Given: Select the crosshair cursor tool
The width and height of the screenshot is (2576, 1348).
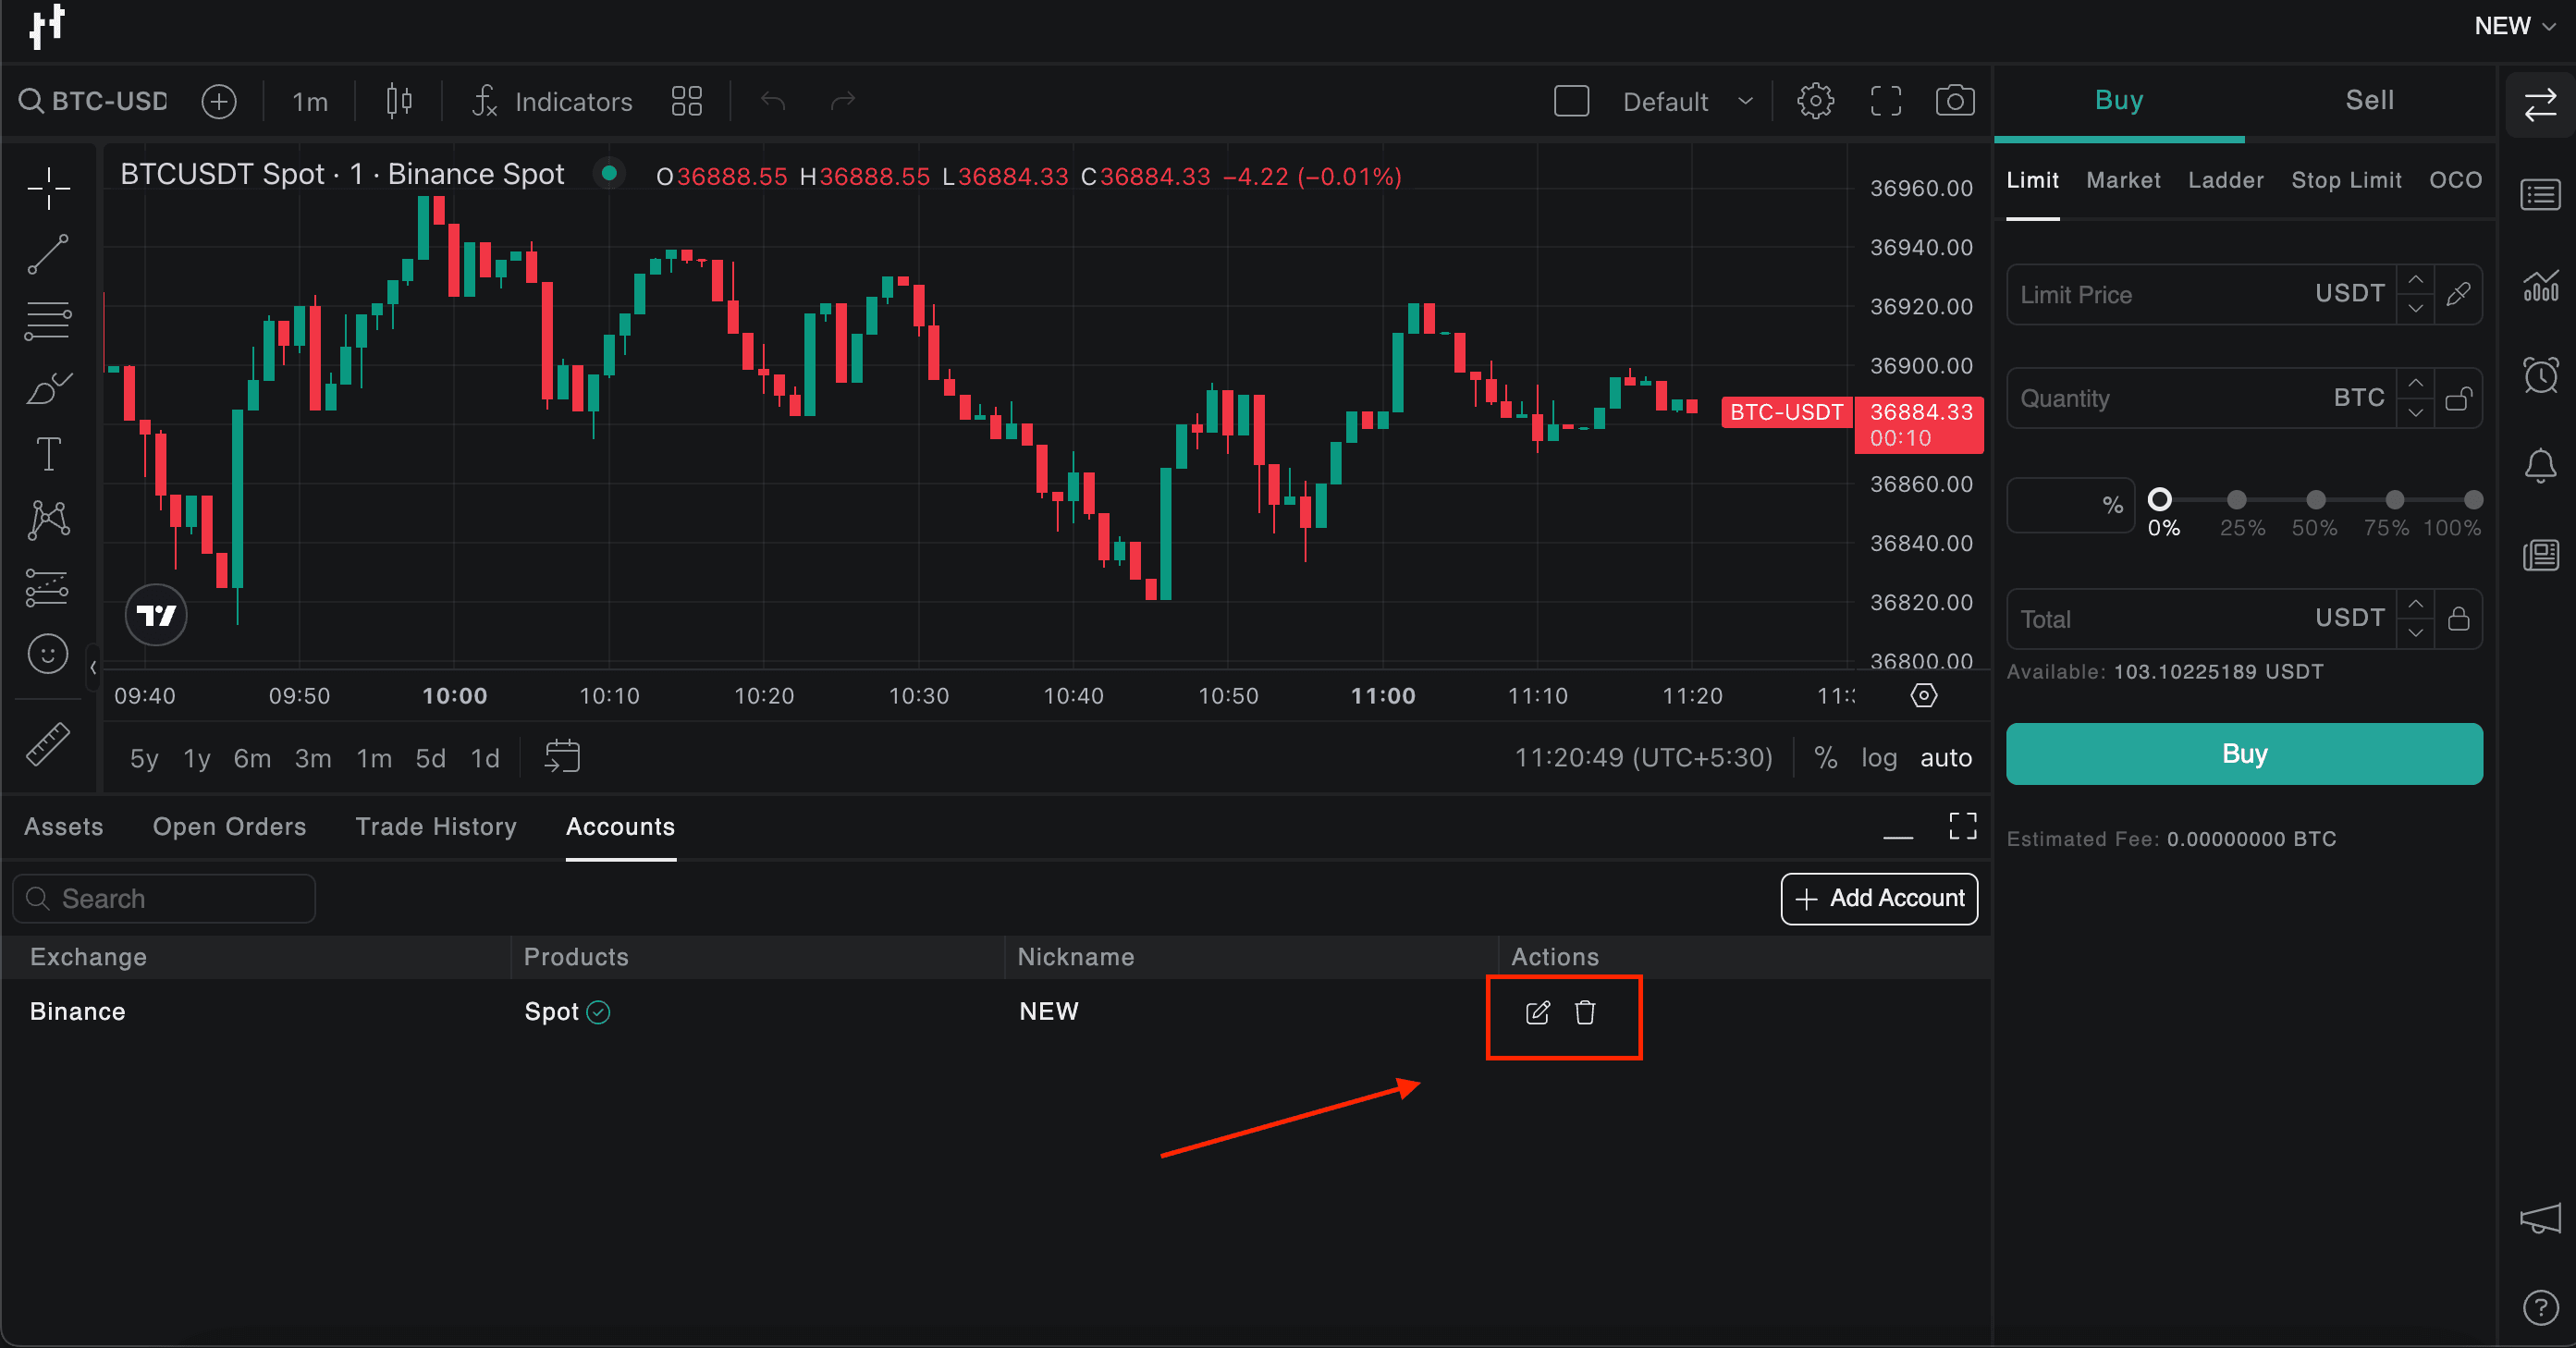Looking at the screenshot, I should pyautogui.click(x=48, y=188).
